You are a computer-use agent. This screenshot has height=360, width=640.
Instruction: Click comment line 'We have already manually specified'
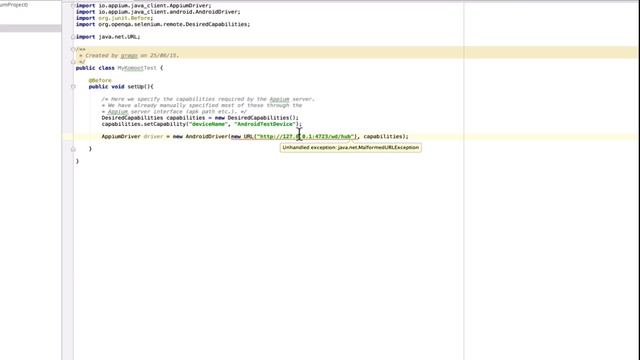[202, 105]
